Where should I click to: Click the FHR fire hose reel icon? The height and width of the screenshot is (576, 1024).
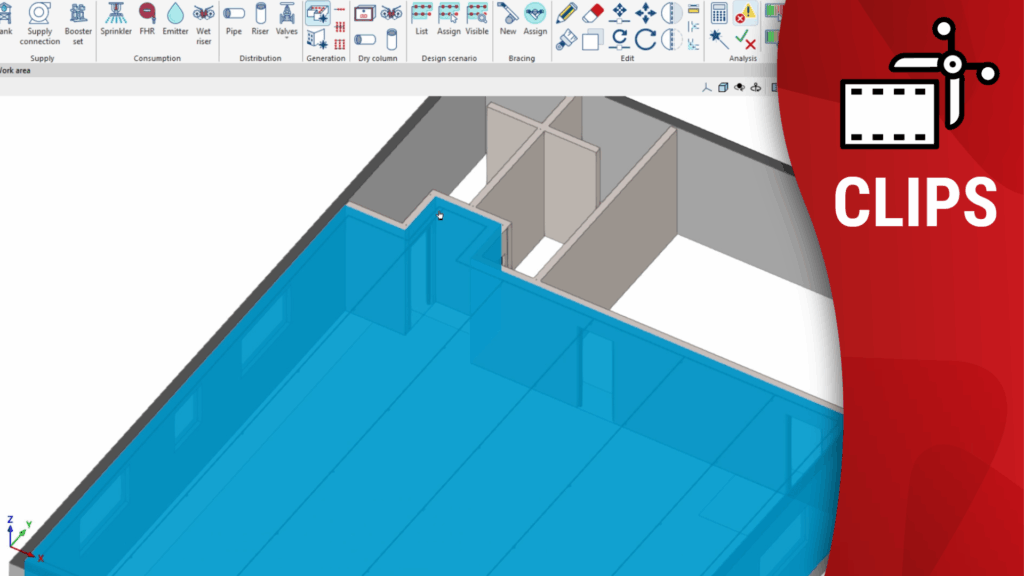pos(147,19)
